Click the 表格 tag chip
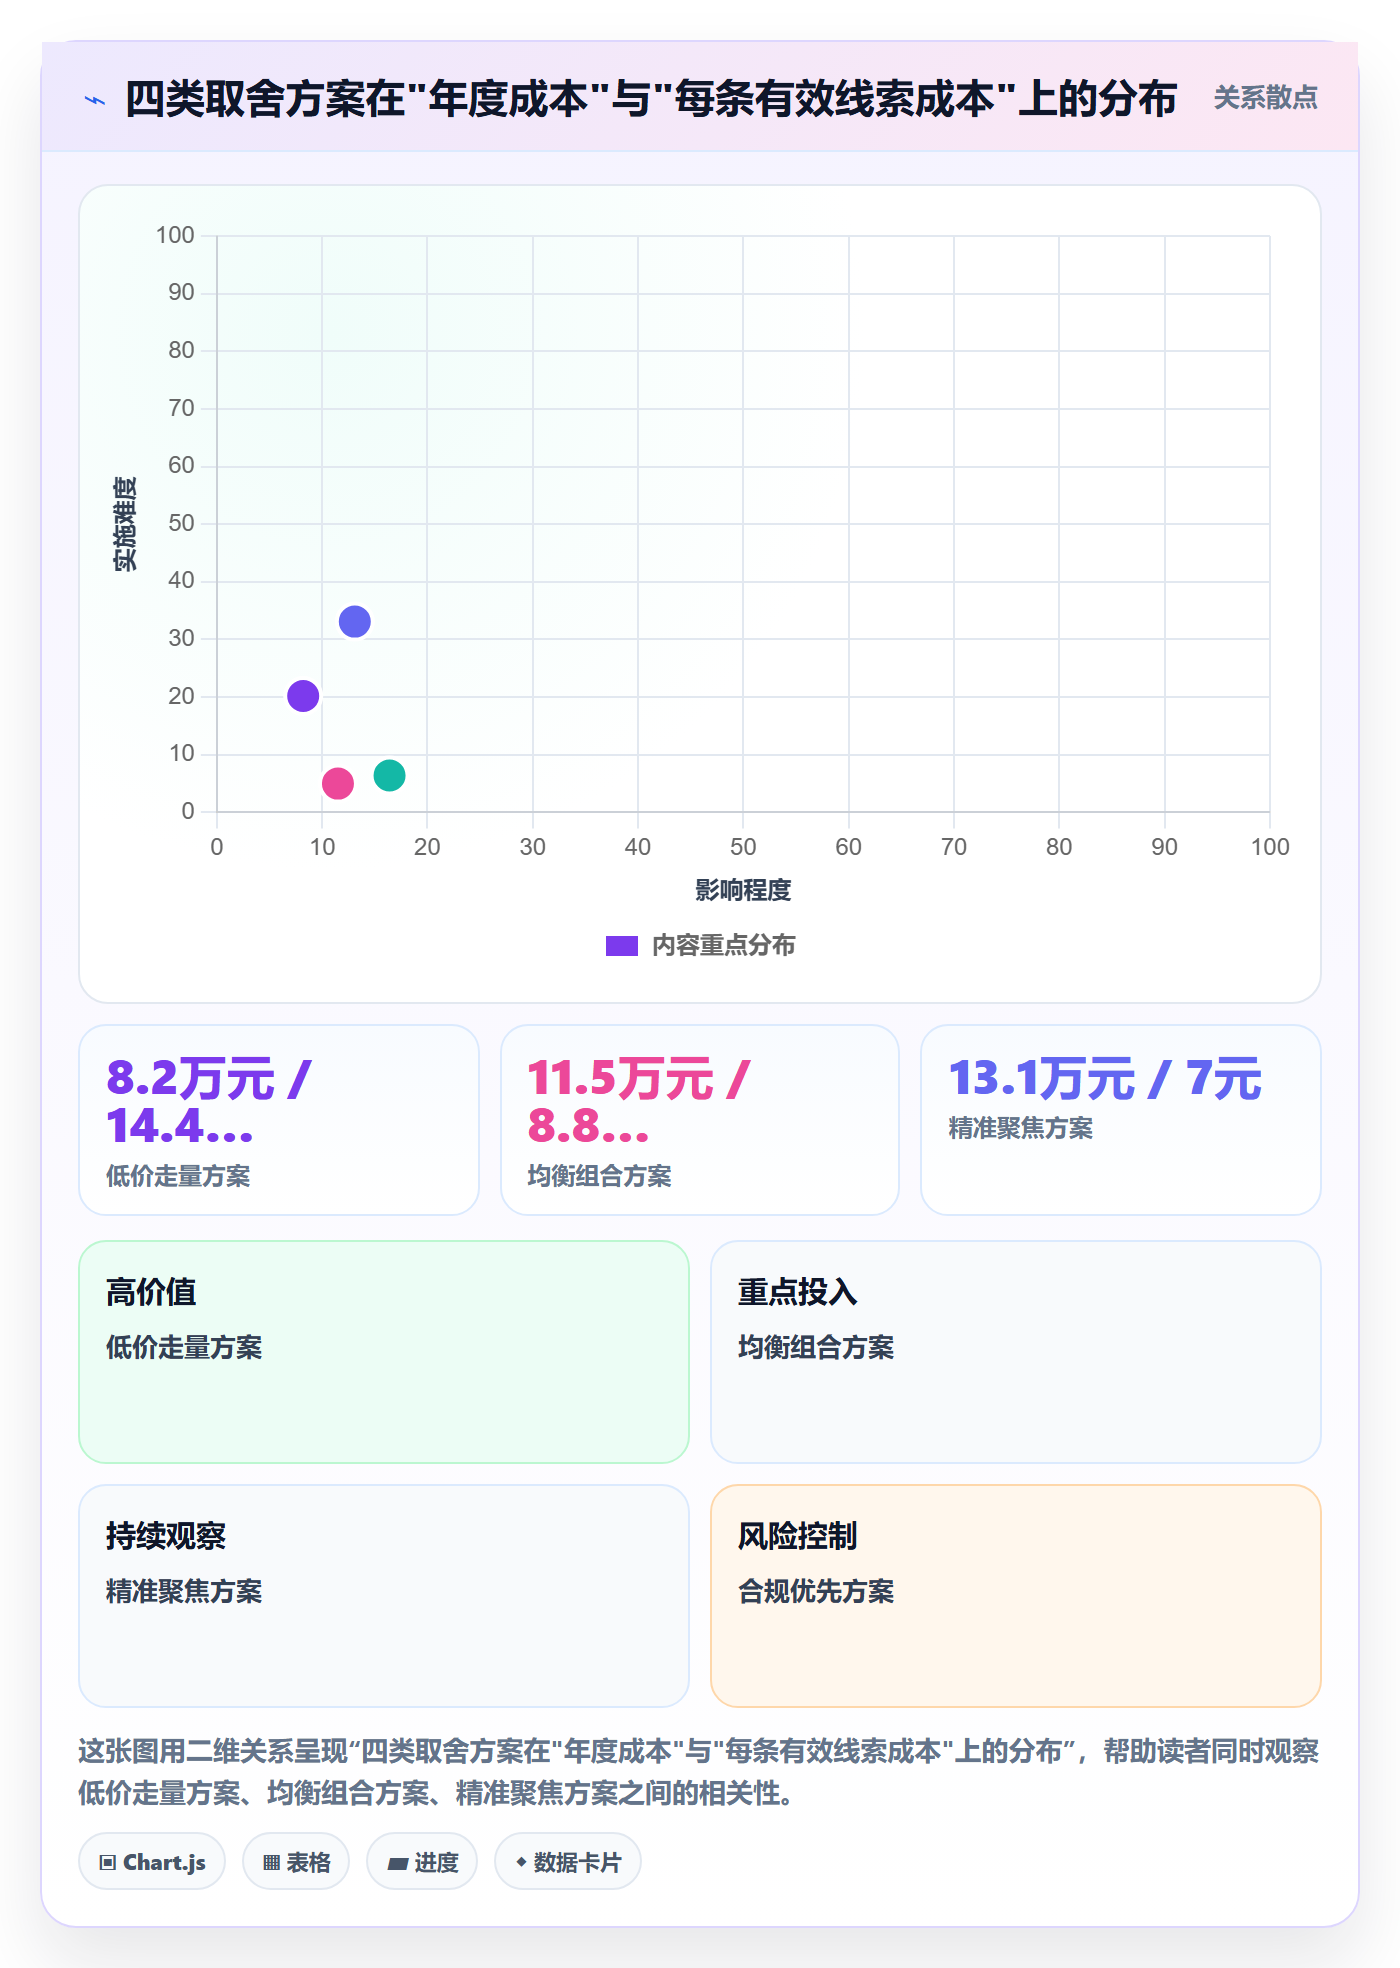 click(296, 1862)
